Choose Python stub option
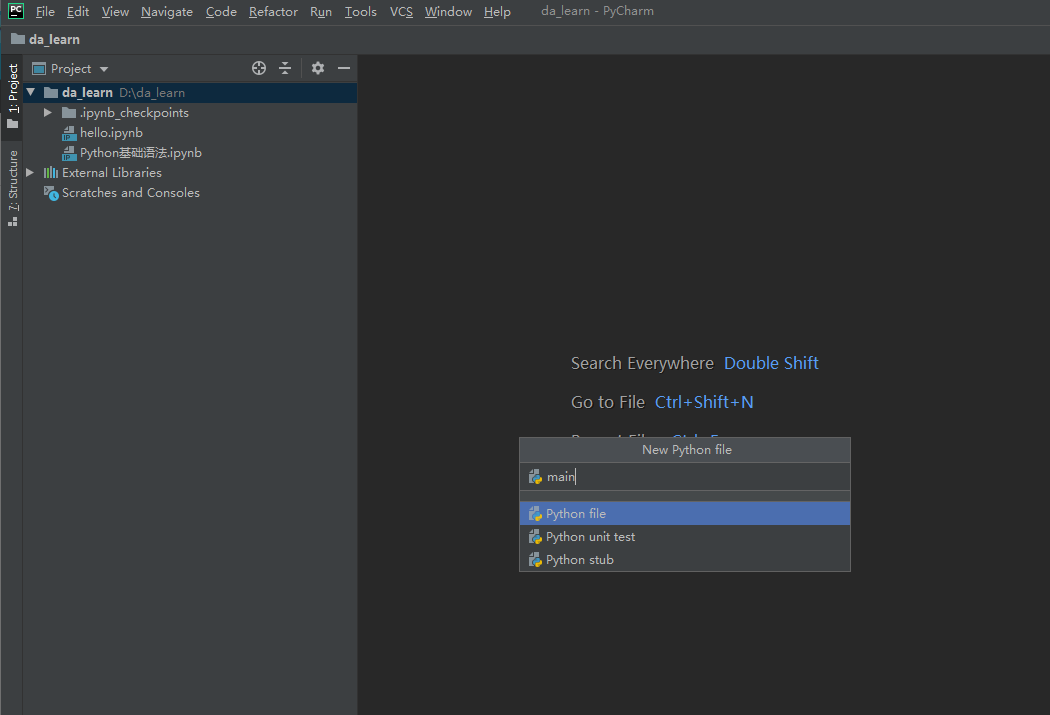This screenshot has width=1050, height=715. pos(684,560)
